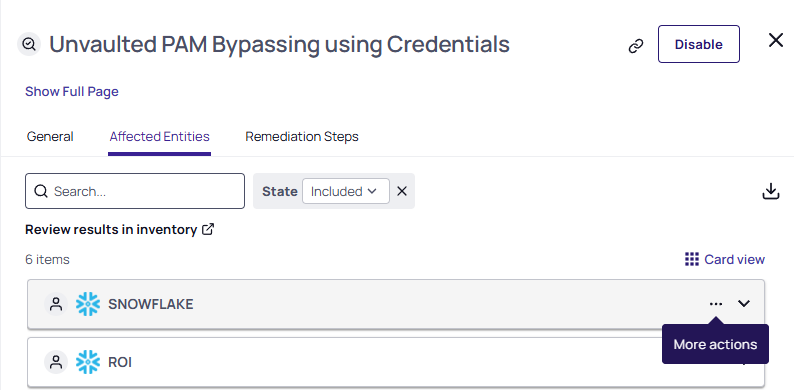Open the State Included dropdown
Viewport: 794px width, 390px height.
pos(346,191)
